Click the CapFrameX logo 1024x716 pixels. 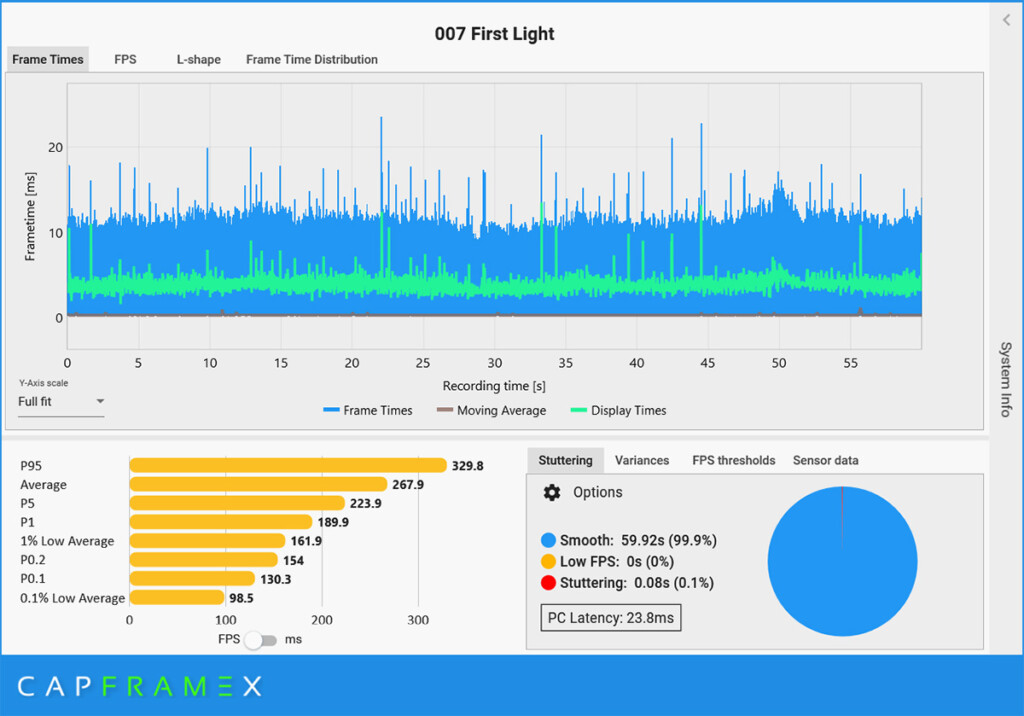pyautogui.click(x=140, y=686)
